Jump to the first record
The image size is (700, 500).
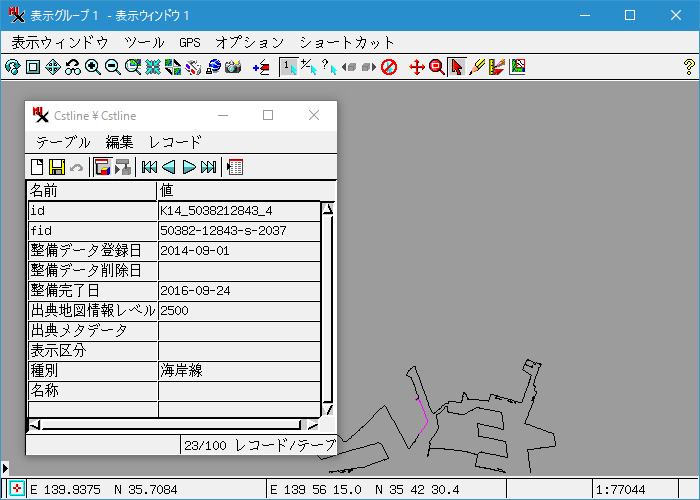(149, 167)
